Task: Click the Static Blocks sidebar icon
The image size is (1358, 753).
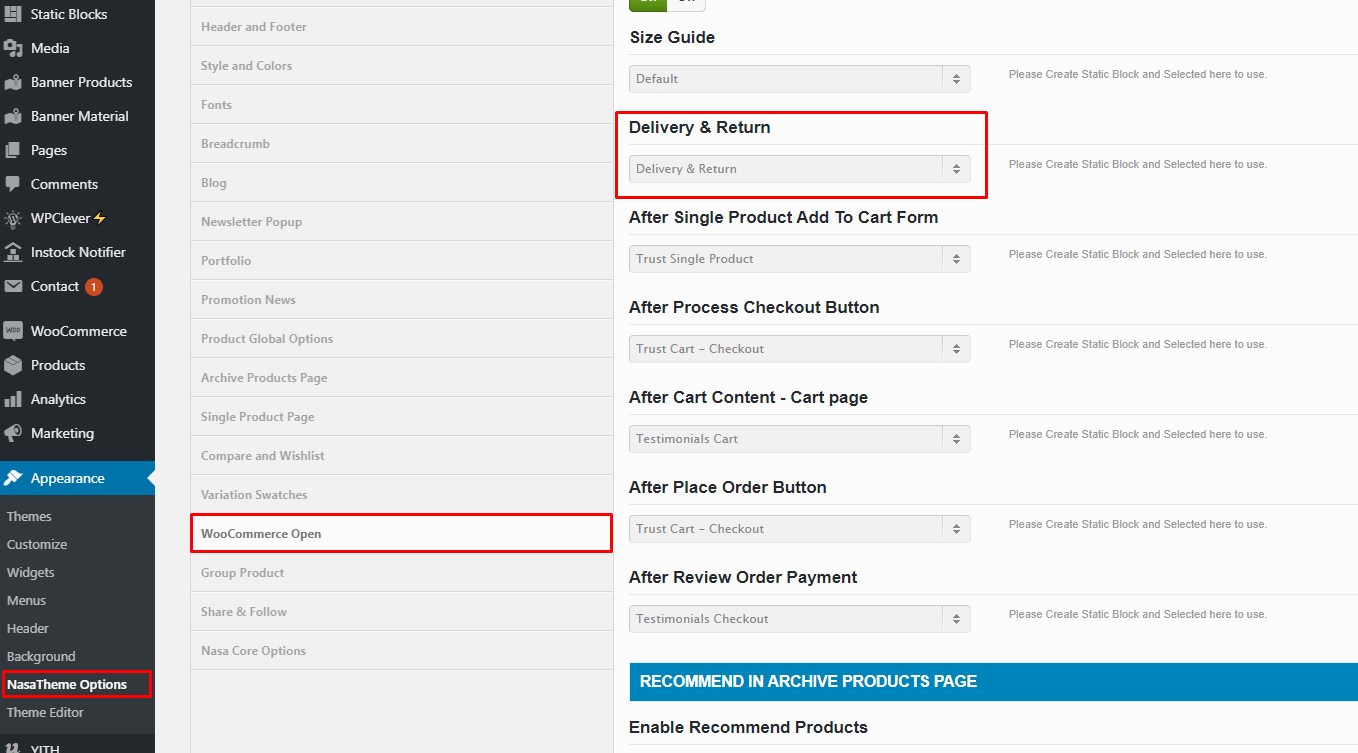Action: pos(13,14)
